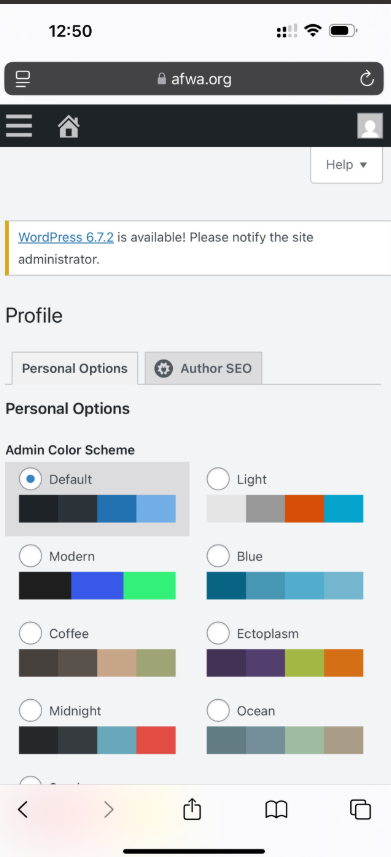This screenshot has width=391, height=857.
Task: Expand the Help dropdown
Action: [x=346, y=165]
